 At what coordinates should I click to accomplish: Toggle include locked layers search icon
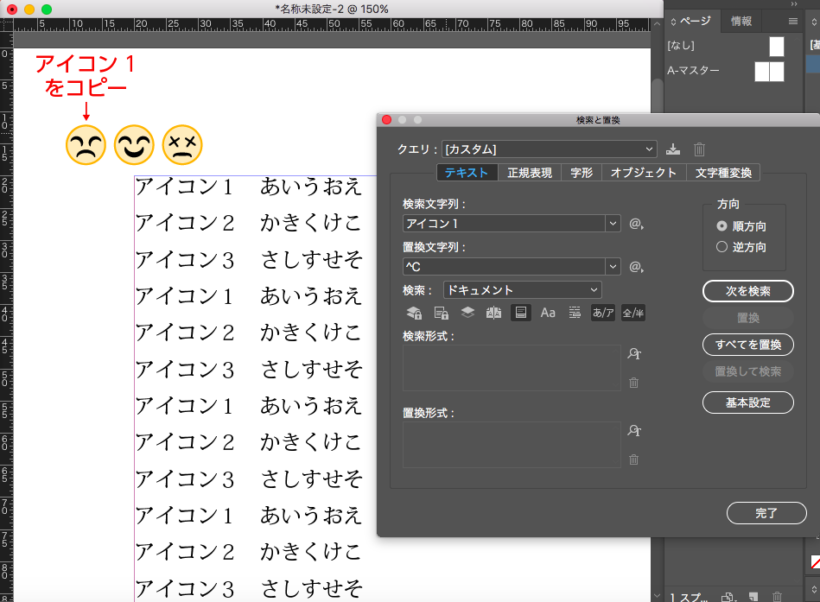pos(413,313)
